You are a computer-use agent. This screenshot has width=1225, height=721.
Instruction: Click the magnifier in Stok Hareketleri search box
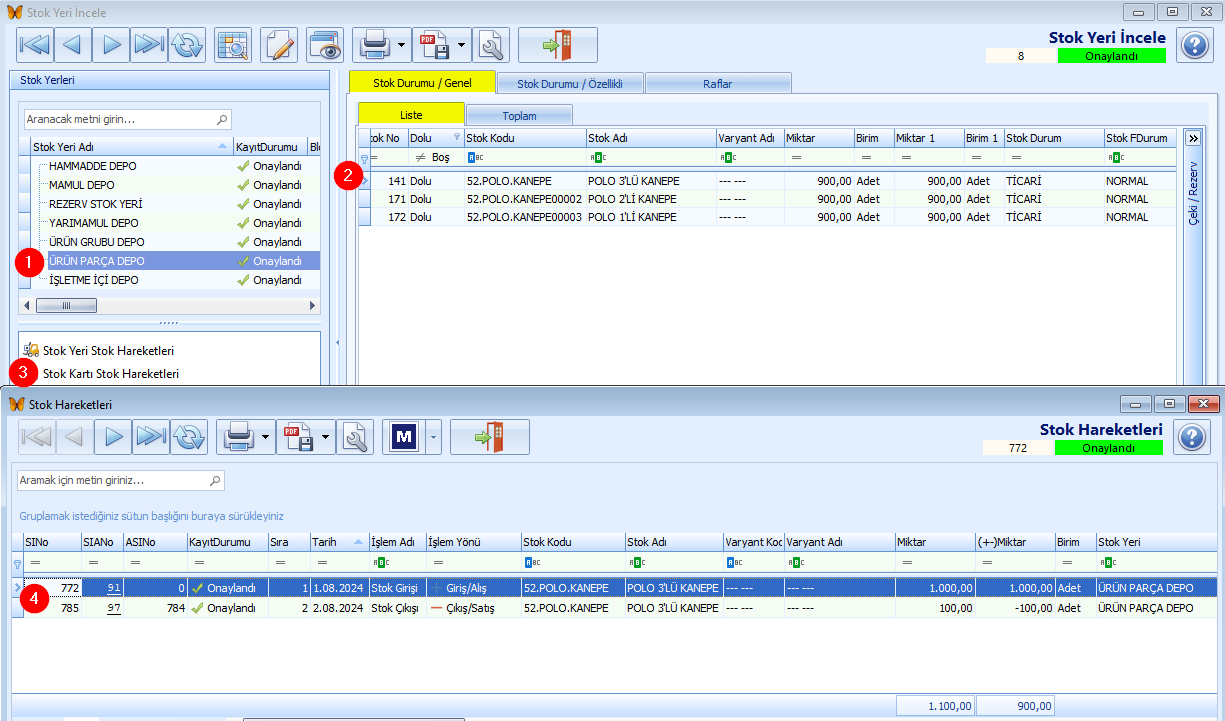215,481
